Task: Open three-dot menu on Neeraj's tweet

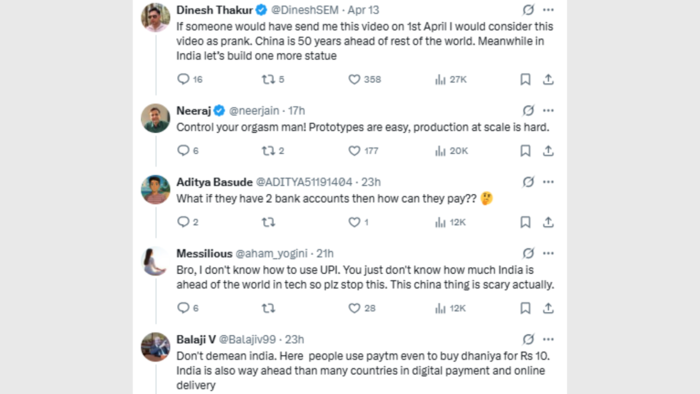Action: 548,111
